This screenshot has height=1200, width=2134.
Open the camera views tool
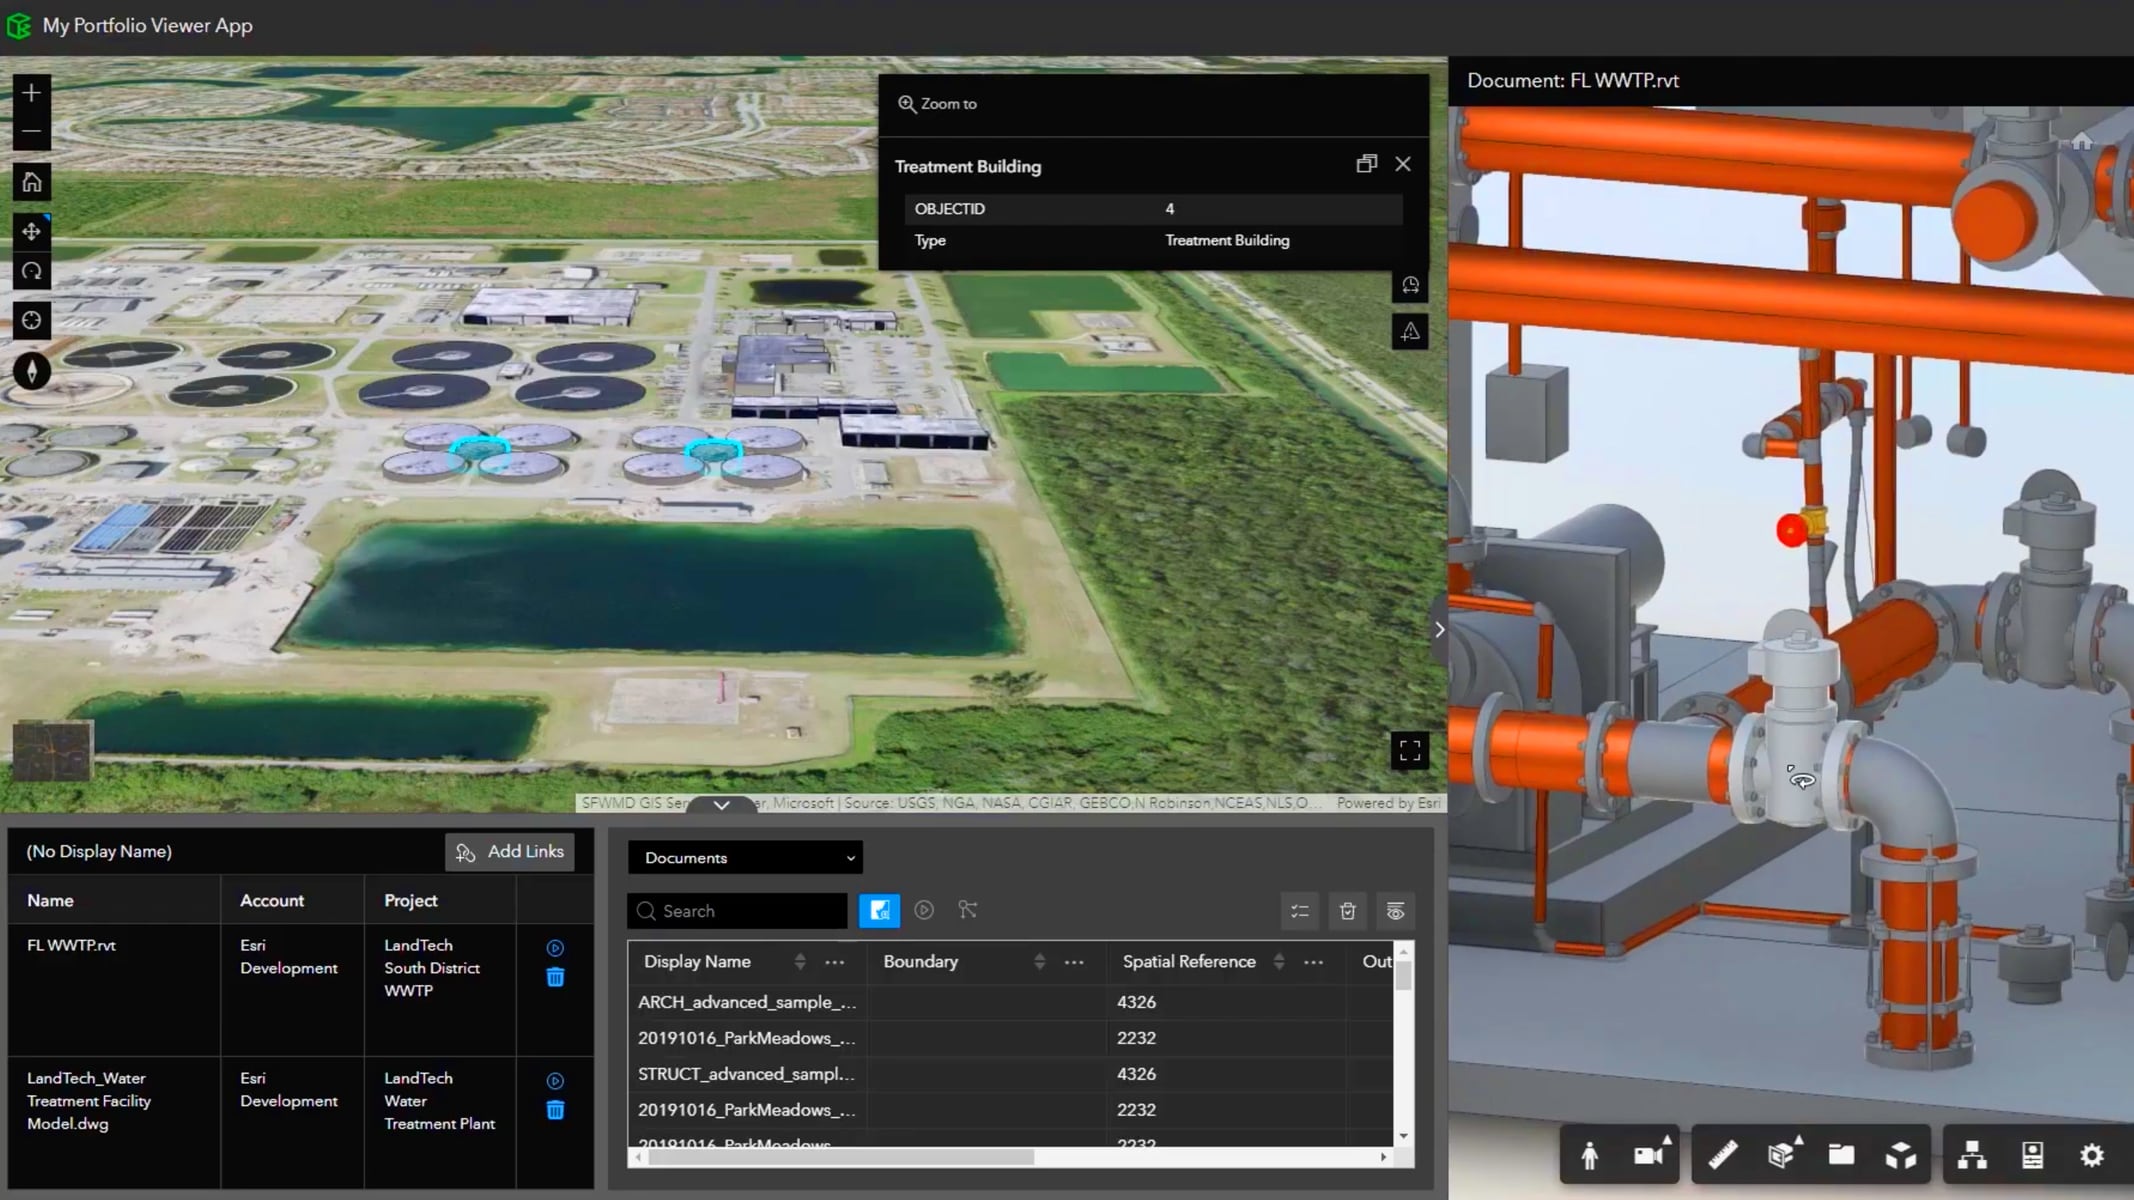[1646, 1154]
